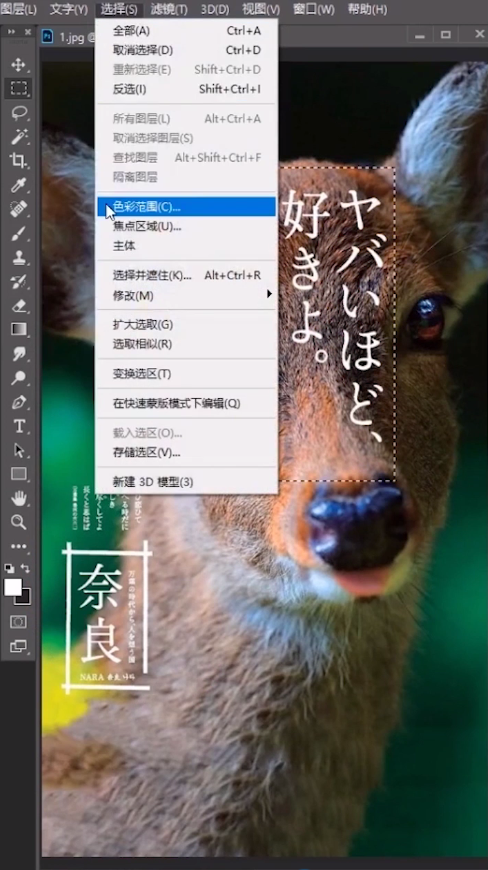Choose 新建 3D 模型(3) entry
The width and height of the screenshot is (488, 870).
tap(186, 482)
